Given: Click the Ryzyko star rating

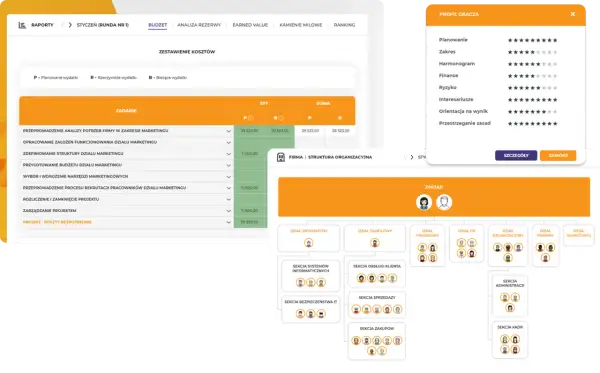Looking at the screenshot, I should point(532,88).
